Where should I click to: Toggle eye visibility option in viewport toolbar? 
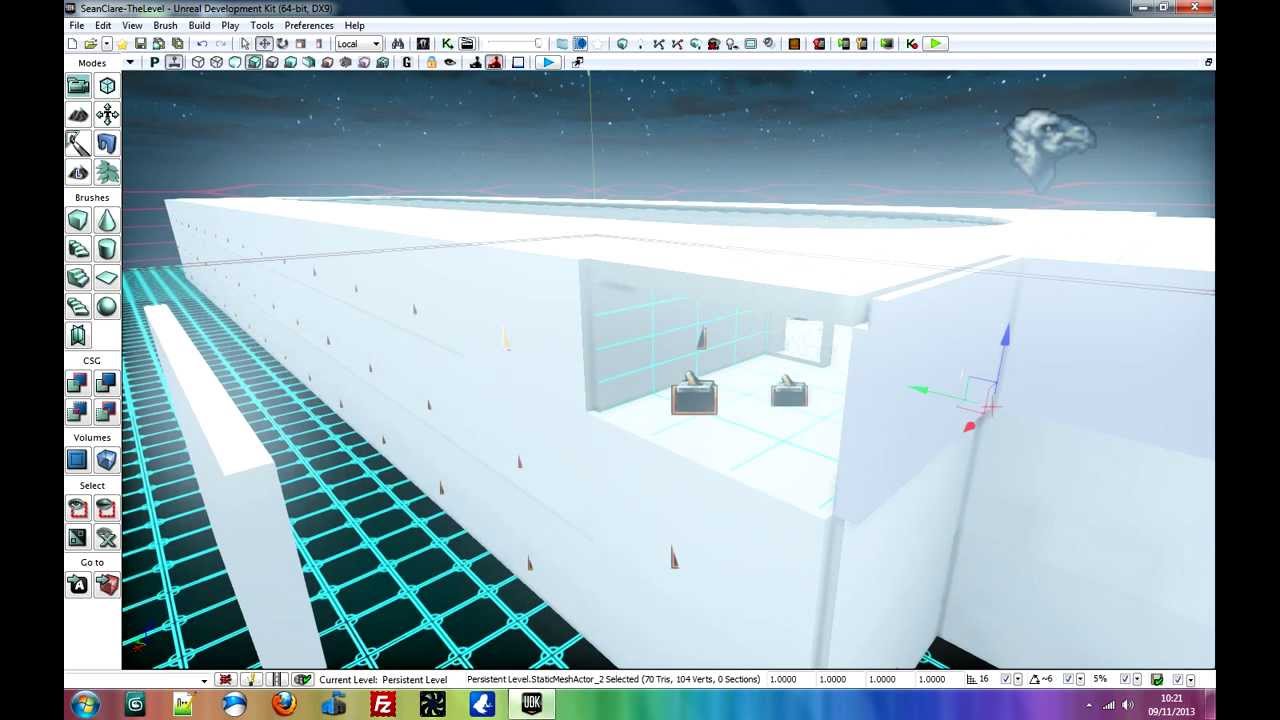click(450, 63)
